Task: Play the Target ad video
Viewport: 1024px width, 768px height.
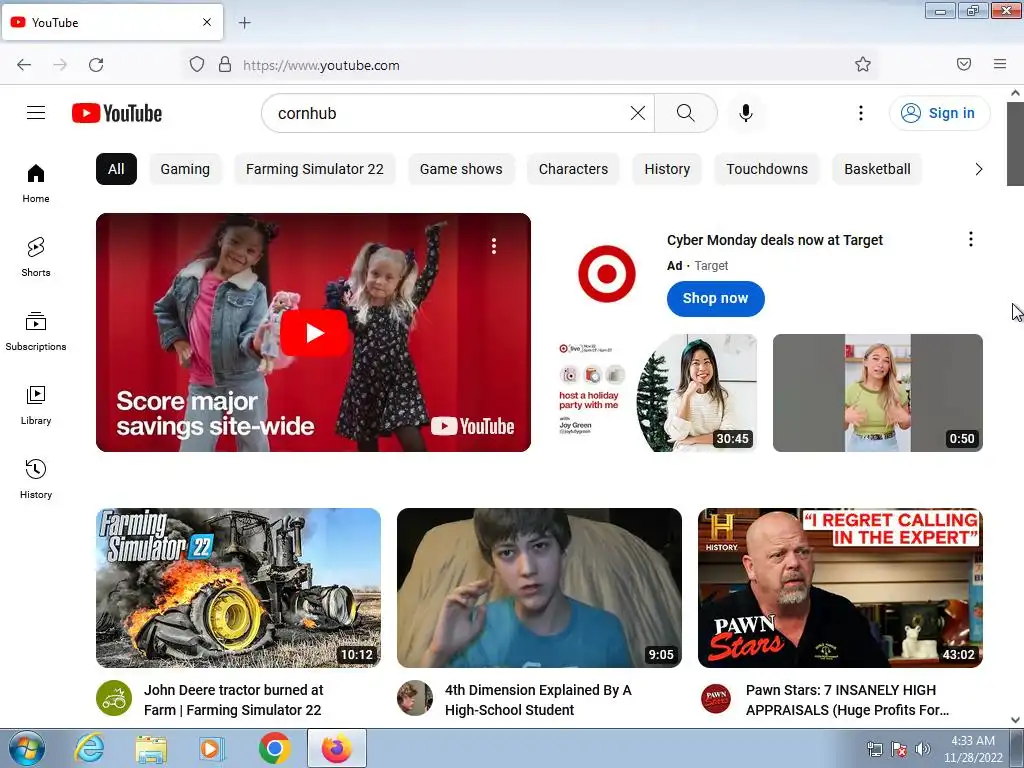Action: [313, 332]
